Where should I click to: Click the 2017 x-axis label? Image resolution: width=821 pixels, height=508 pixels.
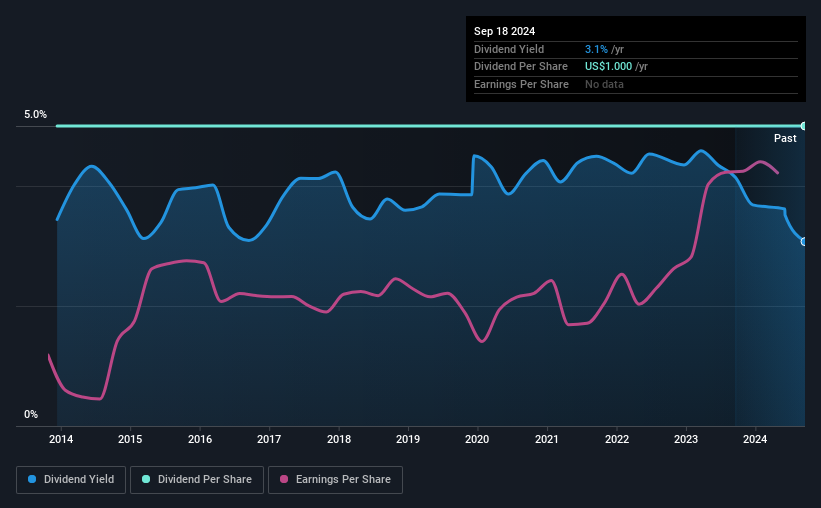coord(269,439)
